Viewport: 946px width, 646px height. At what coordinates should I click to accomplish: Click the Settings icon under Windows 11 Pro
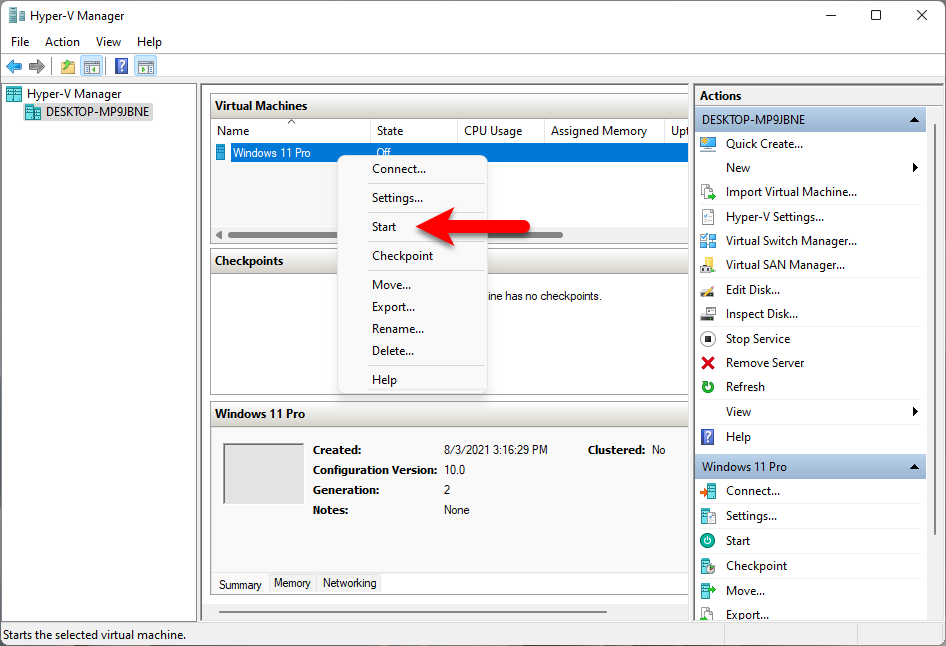click(708, 516)
